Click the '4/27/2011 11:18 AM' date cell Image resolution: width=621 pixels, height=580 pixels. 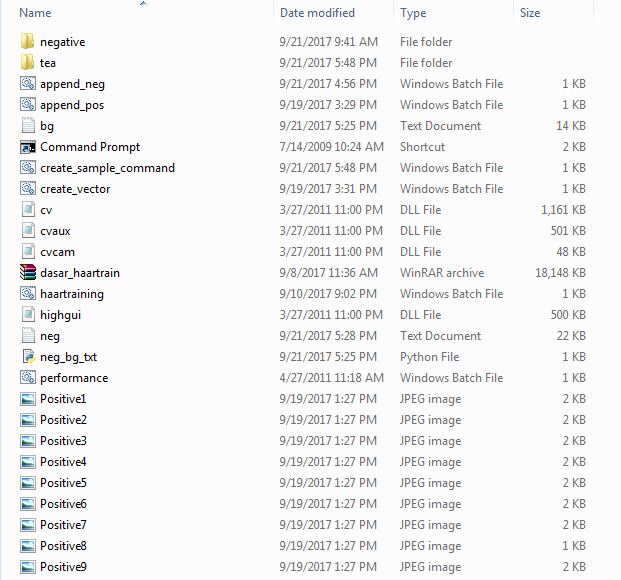[331, 378]
